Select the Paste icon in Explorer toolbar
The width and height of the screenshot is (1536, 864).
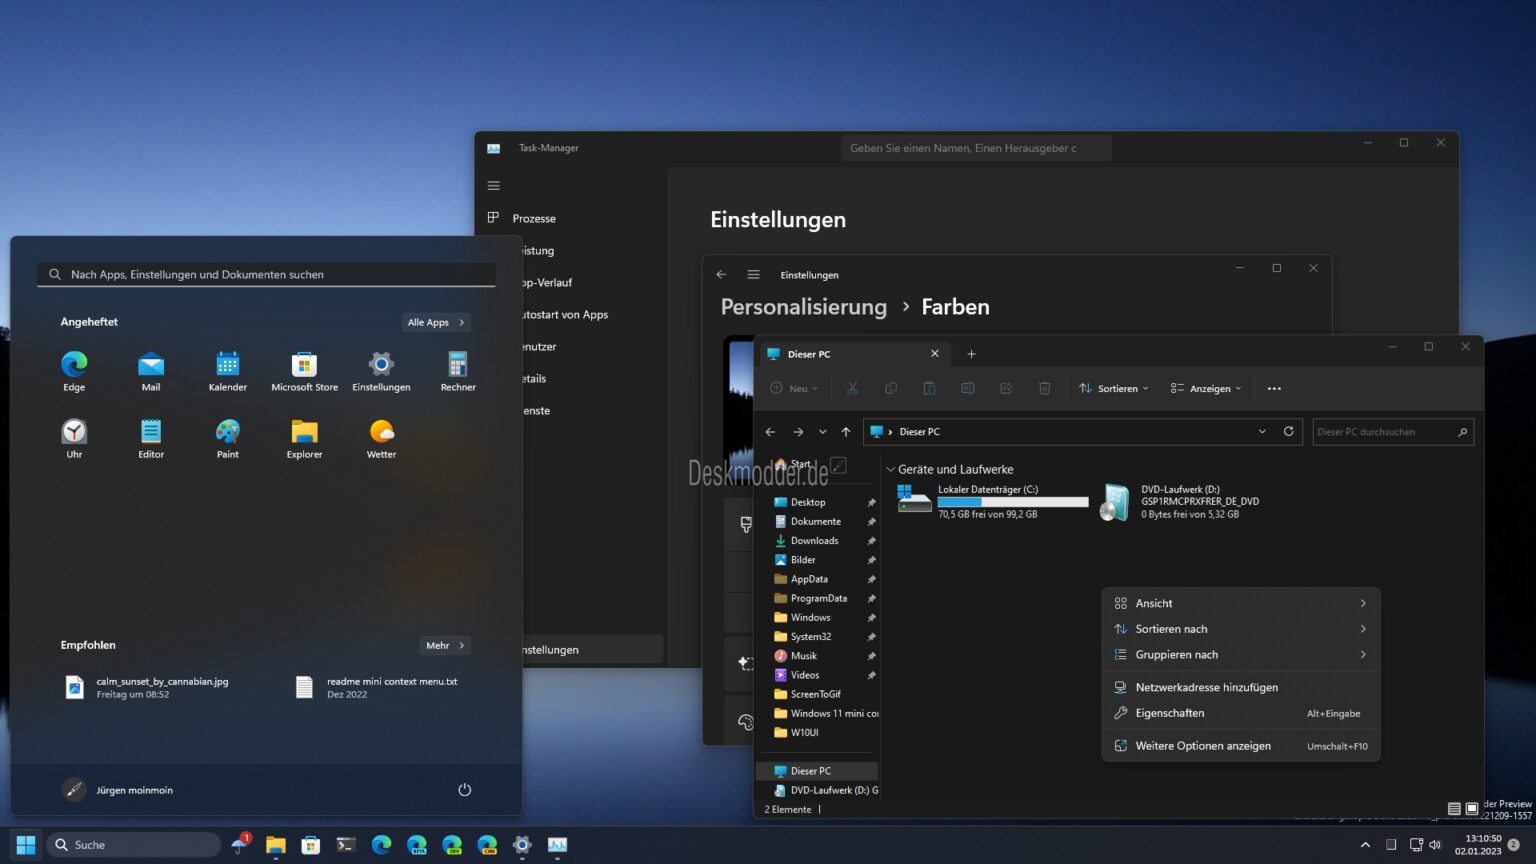[x=930, y=388]
